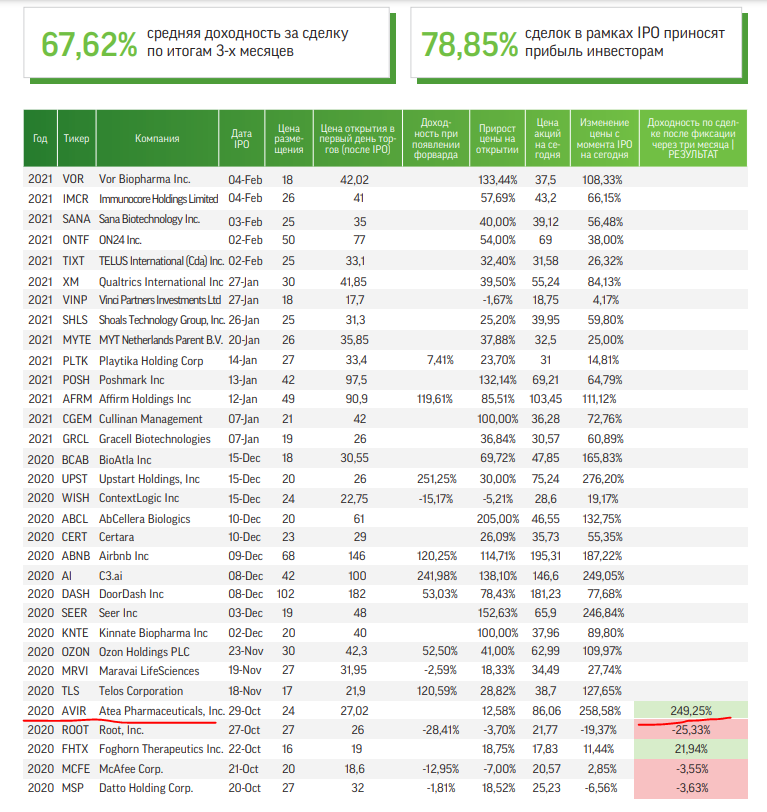Click 'Gracell Biotechnologies' company name

(155, 439)
